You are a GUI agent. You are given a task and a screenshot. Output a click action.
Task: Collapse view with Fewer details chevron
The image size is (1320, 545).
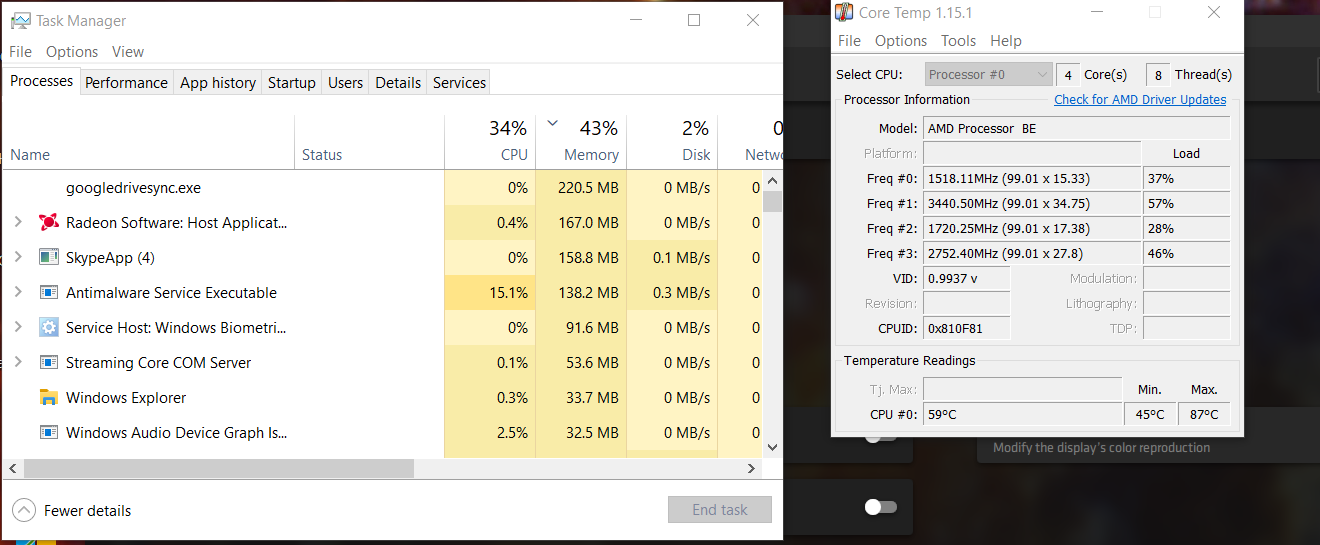(x=24, y=510)
